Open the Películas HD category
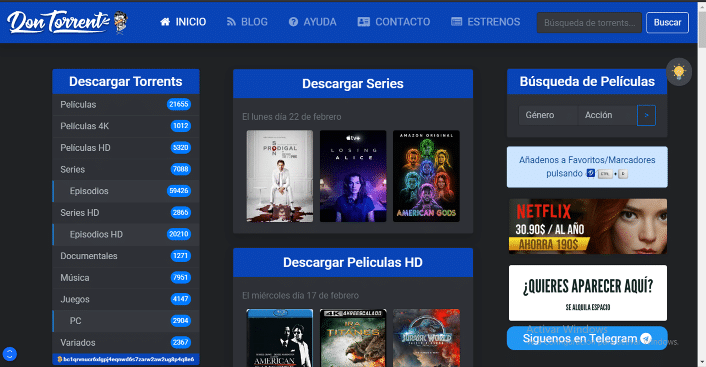706x367 pixels. coord(126,148)
